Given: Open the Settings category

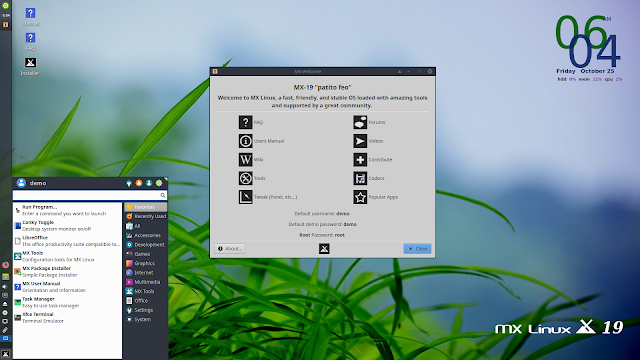Looking at the screenshot, I should pyautogui.click(x=145, y=310).
